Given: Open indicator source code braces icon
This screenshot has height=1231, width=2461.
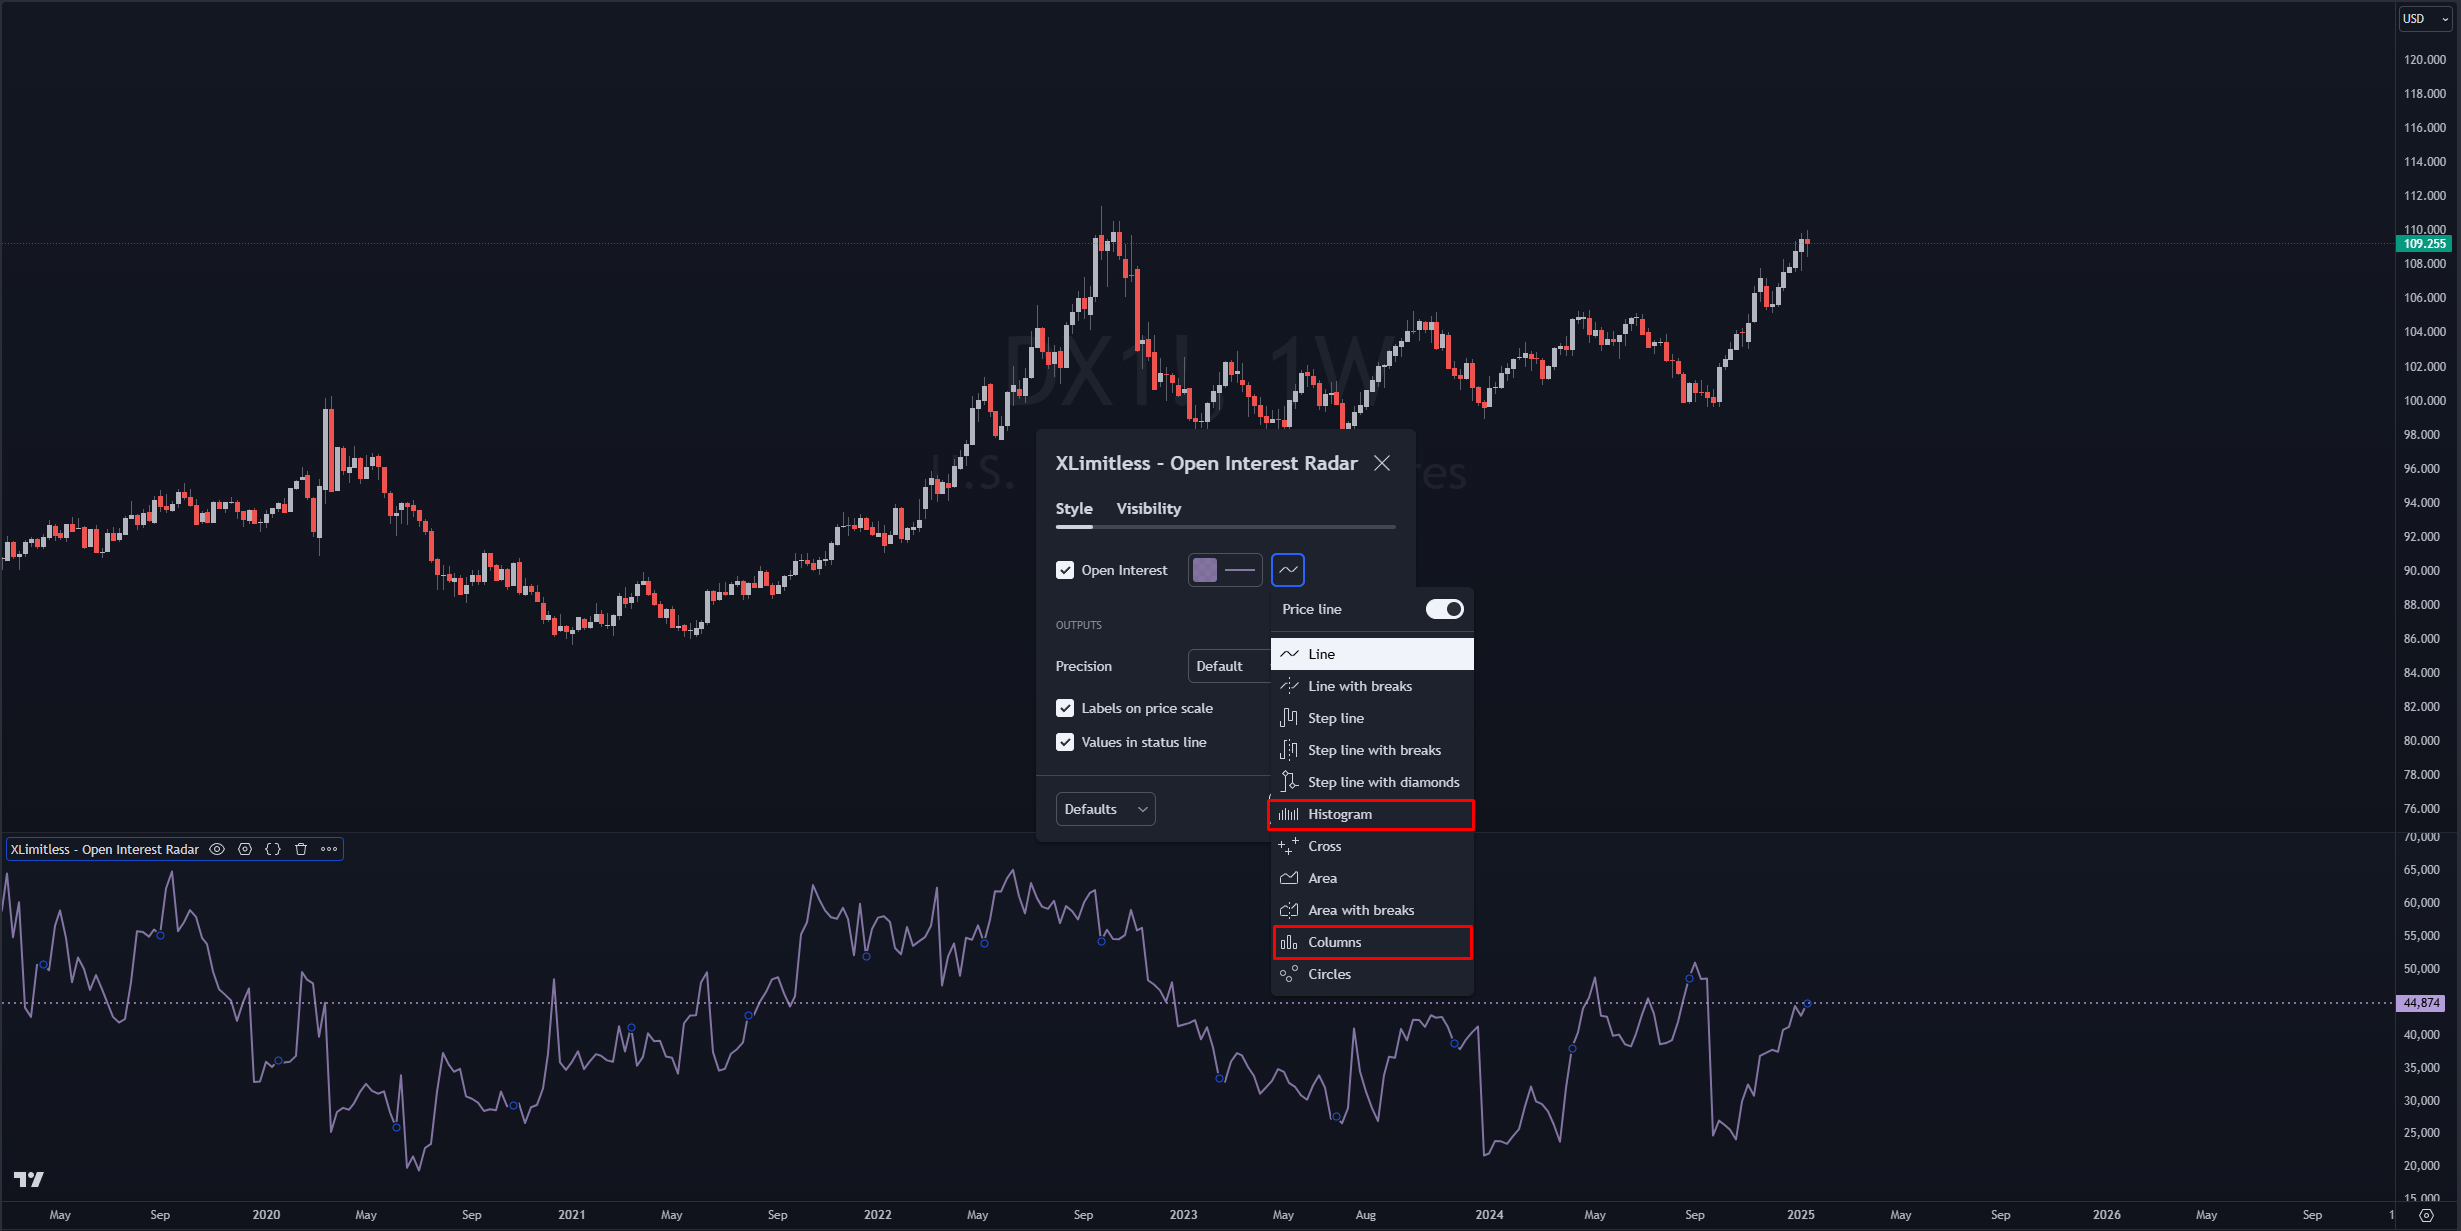Looking at the screenshot, I should (x=273, y=849).
